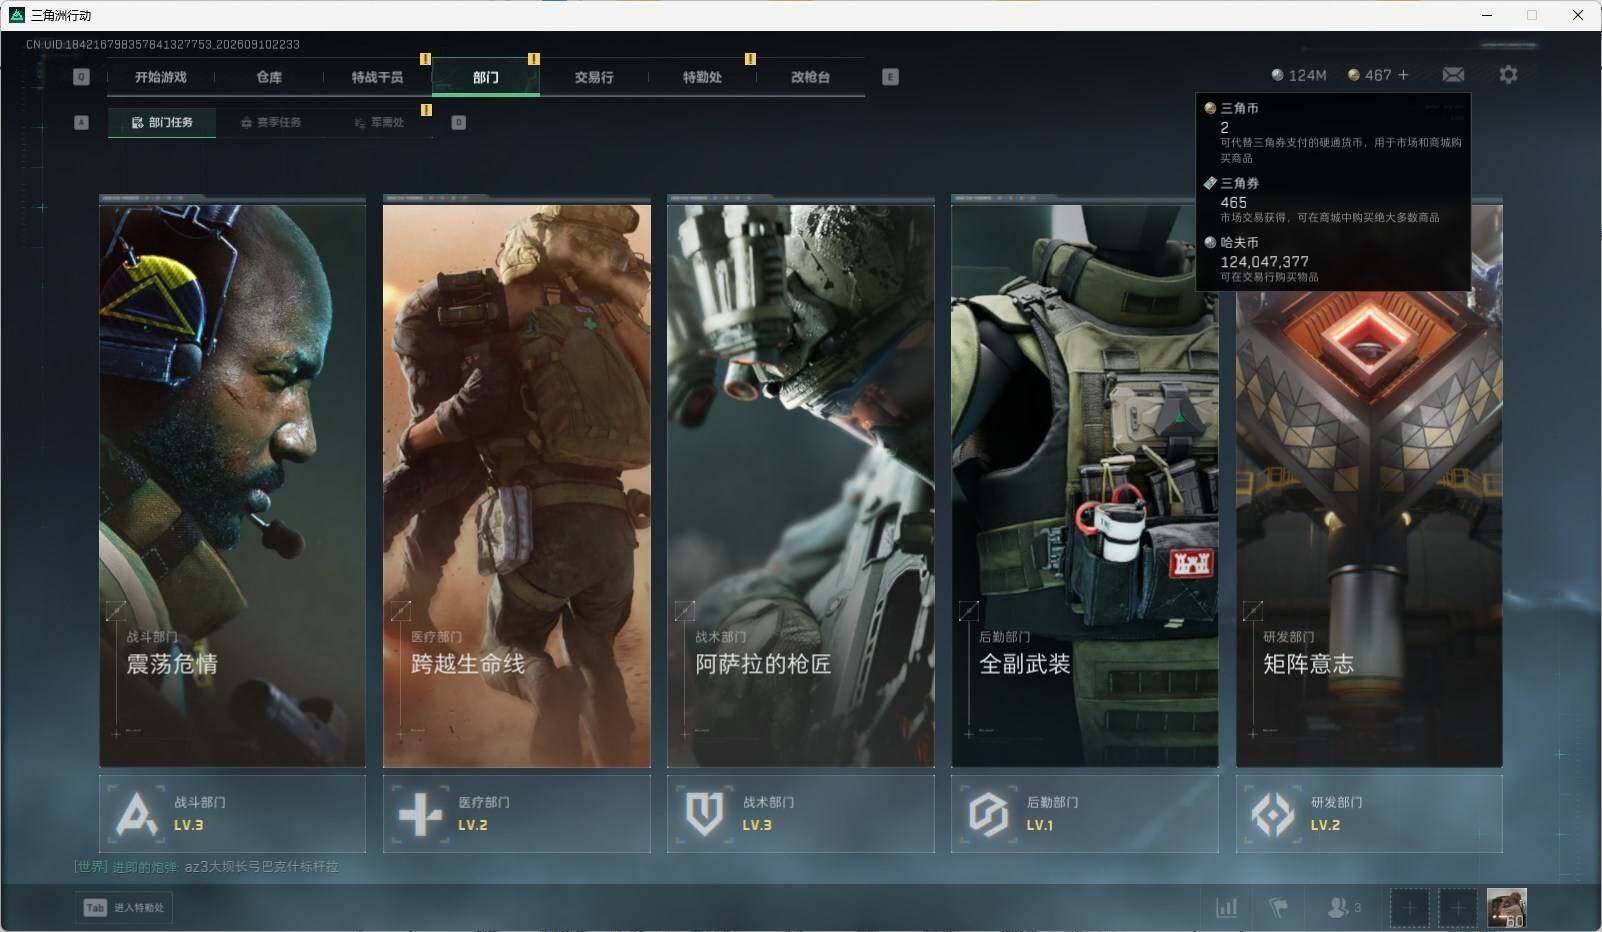Click the 三角币 entry in currency tooltip
The image size is (1602, 932).
coord(1333,132)
